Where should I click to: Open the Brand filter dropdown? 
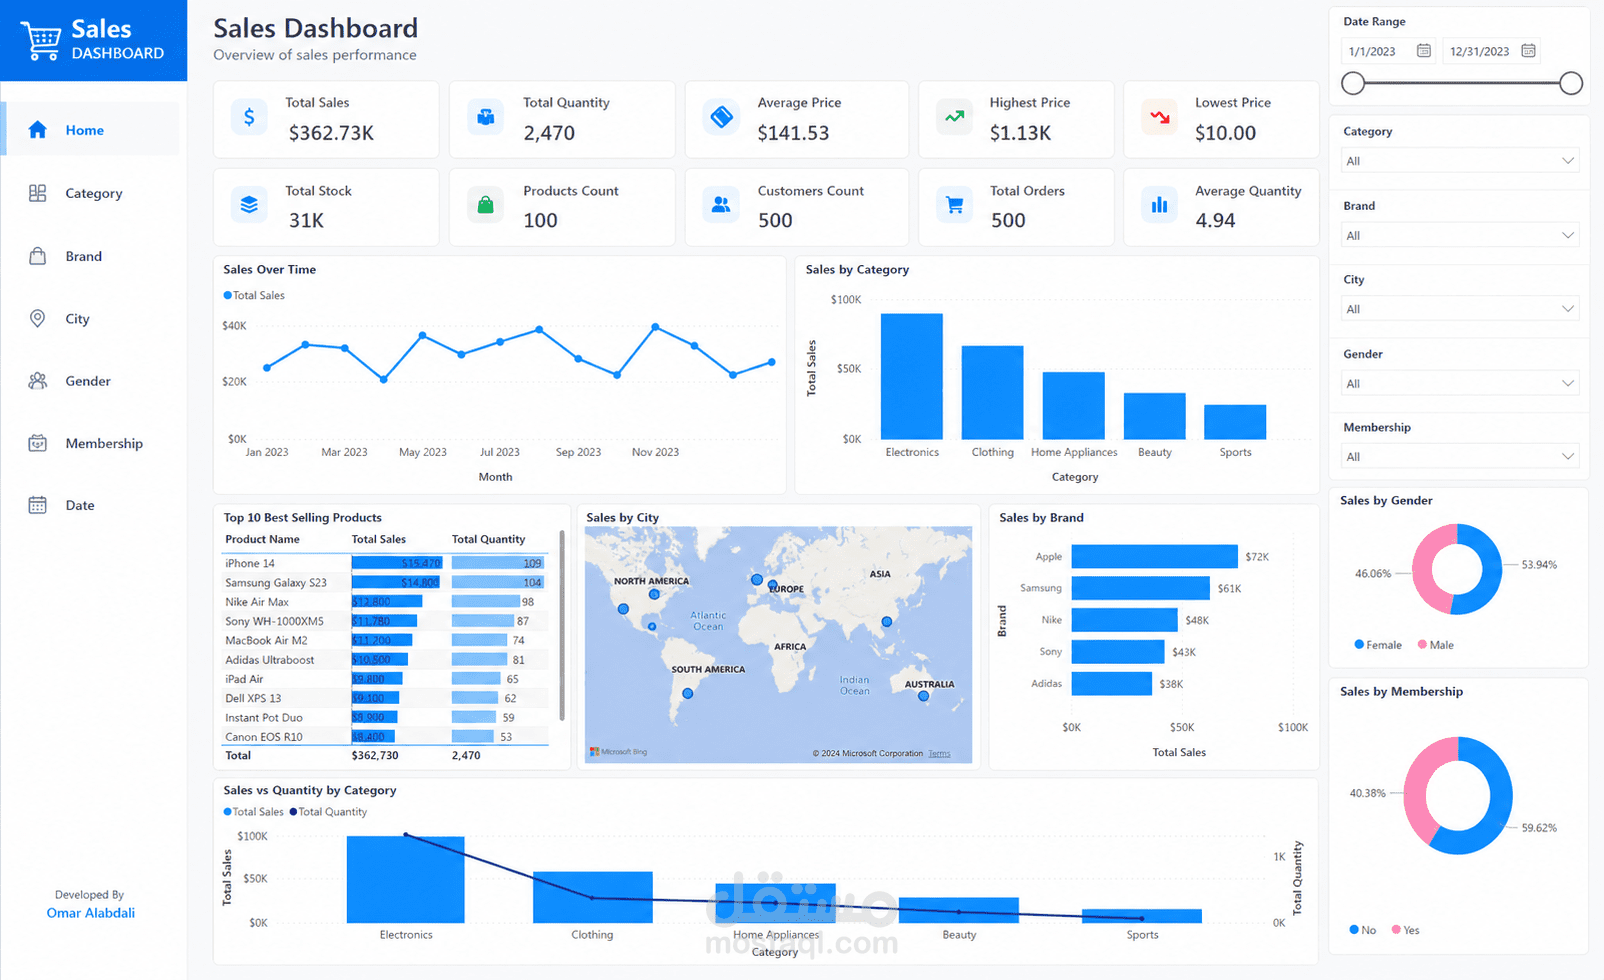click(x=1460, y=235)
